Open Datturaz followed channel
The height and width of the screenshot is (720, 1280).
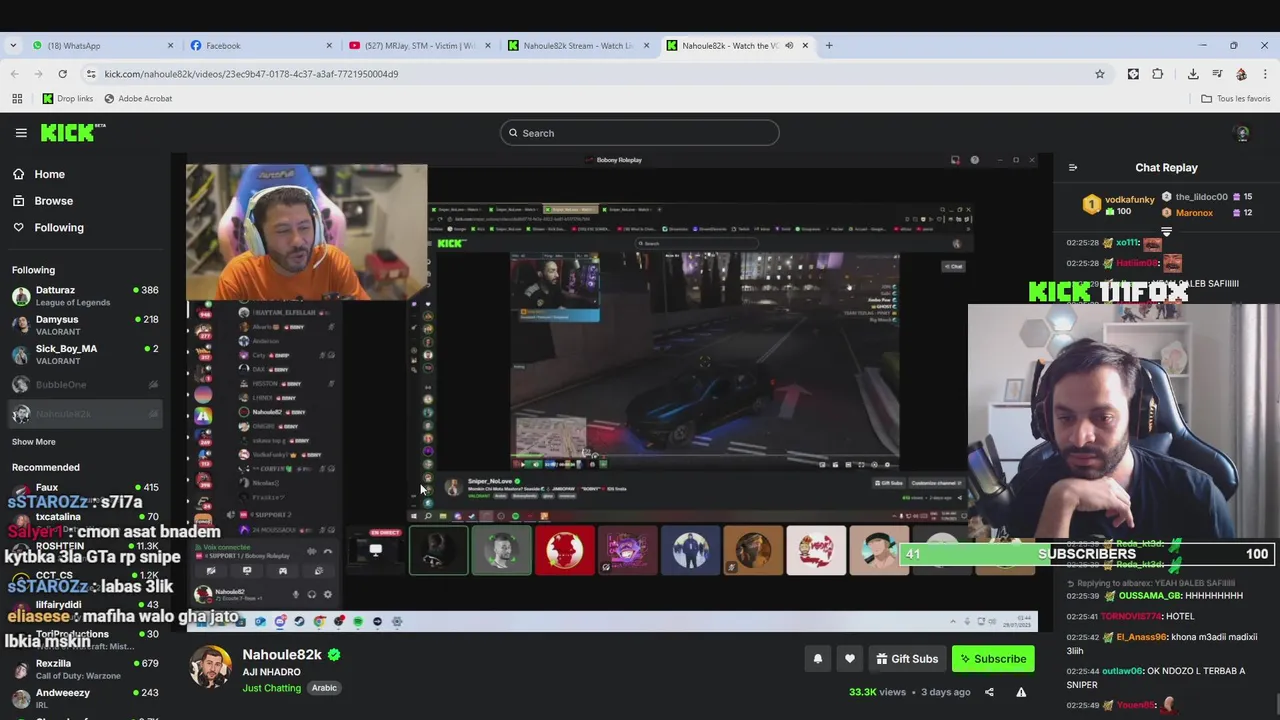[85, 296]
